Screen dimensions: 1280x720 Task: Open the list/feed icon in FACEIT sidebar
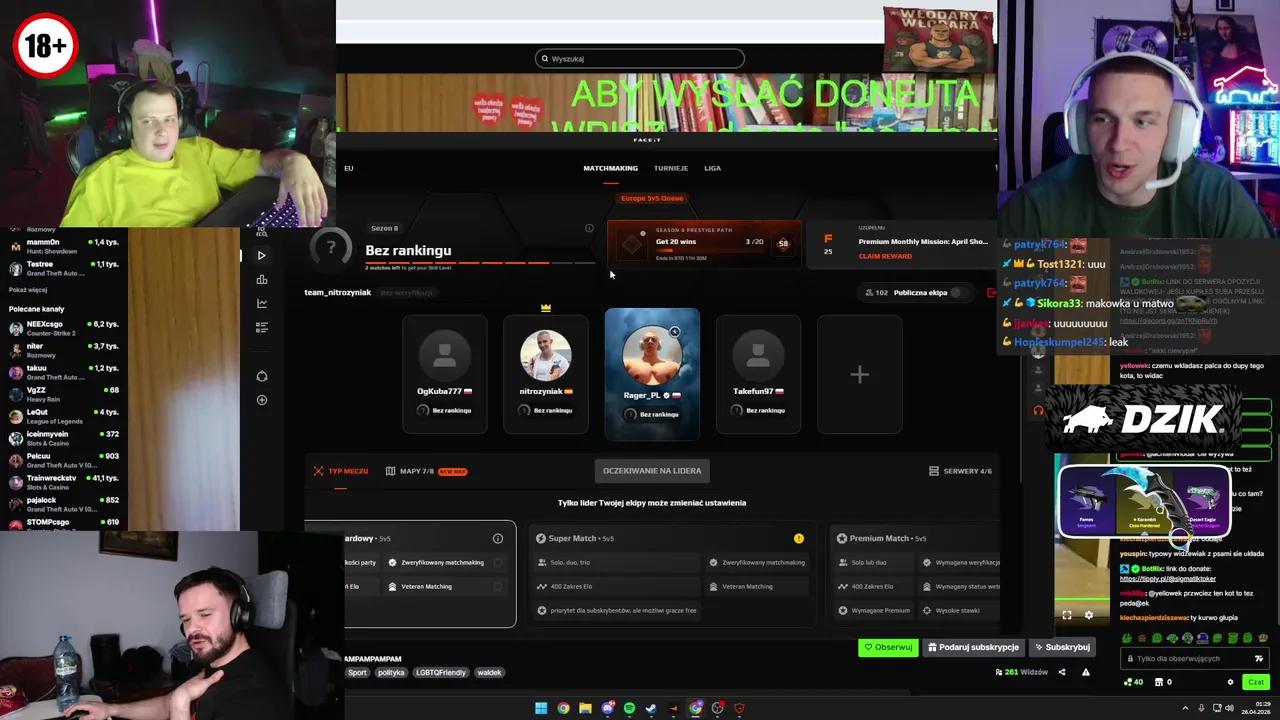point(261,326)
